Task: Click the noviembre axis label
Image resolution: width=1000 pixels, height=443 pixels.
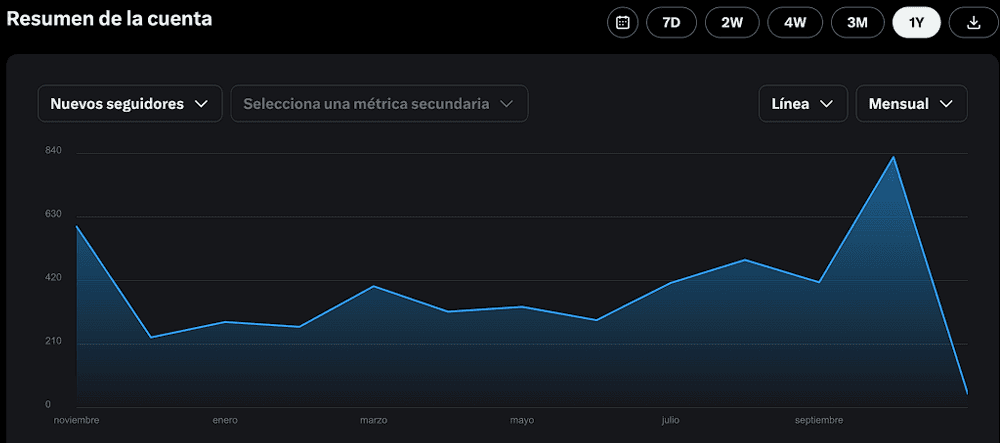Action: click(x=77, y=421)
